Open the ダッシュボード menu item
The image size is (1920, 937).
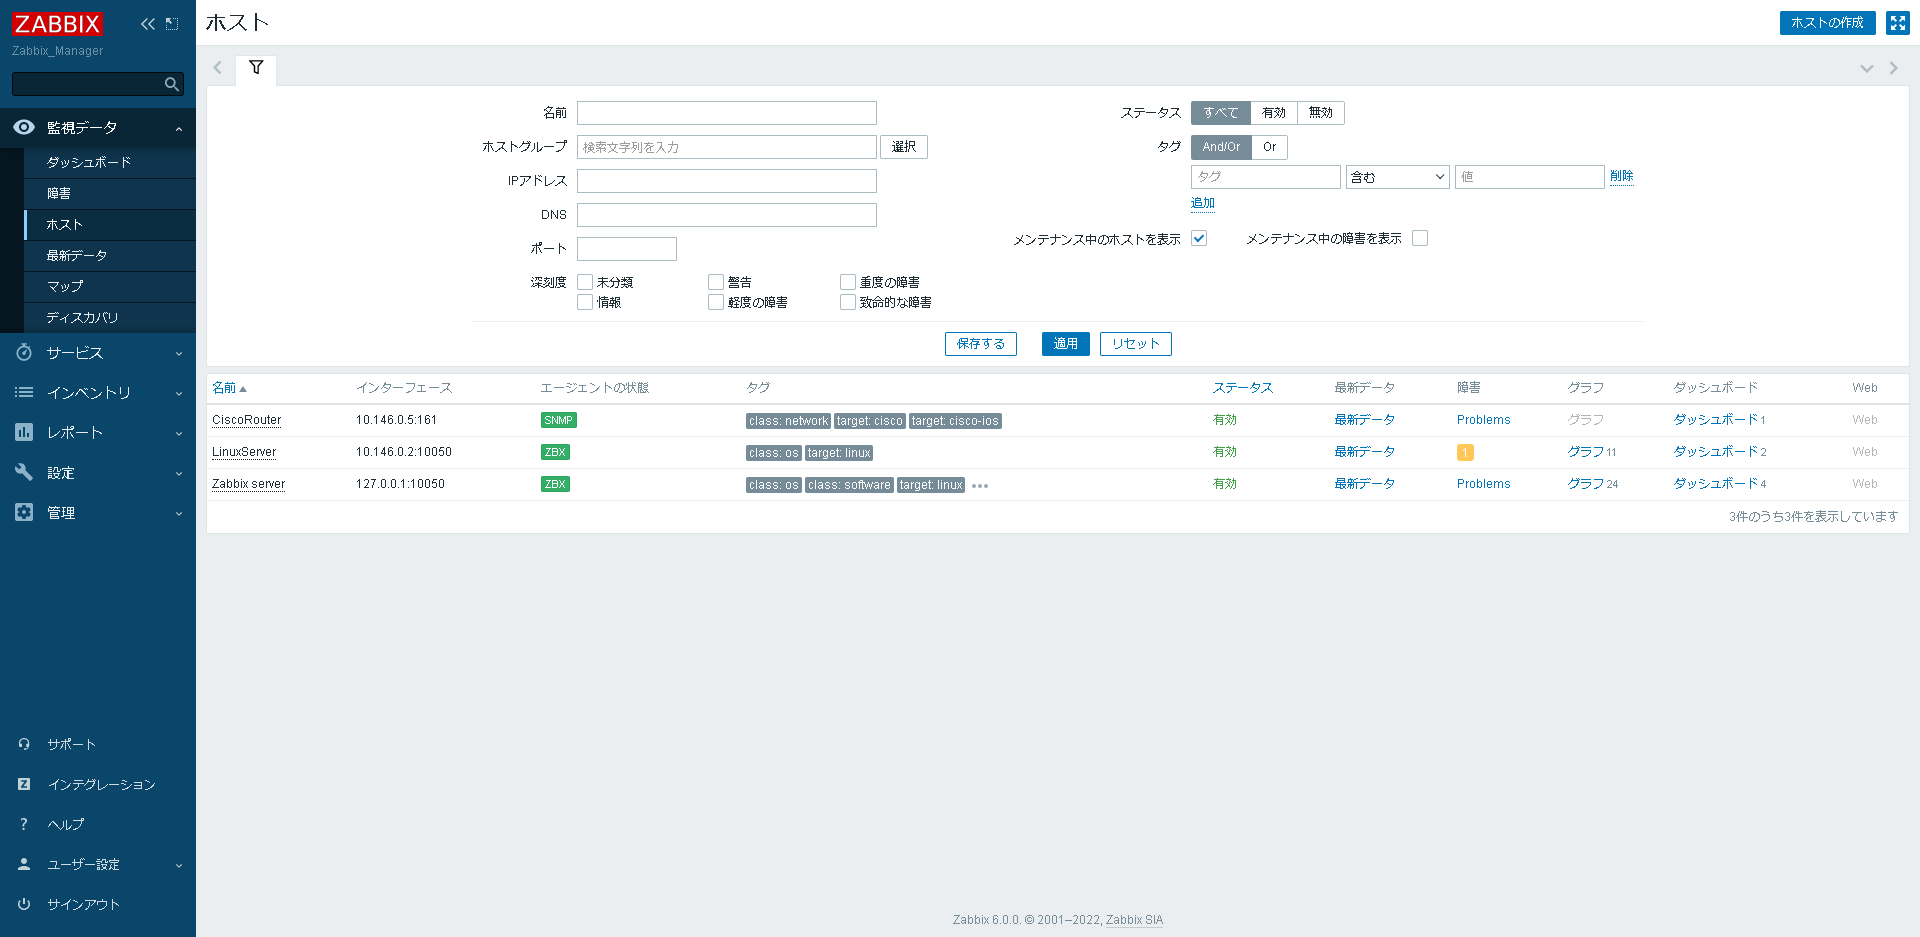pyautogui.click(x=110, y=163)
